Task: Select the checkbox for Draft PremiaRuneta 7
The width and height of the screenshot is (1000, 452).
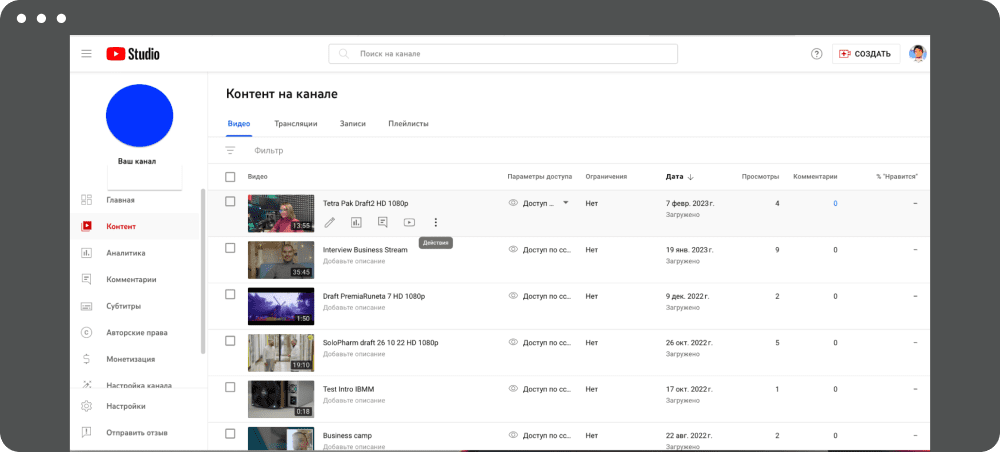Action: pyautogui.click(x=230, y=295)
